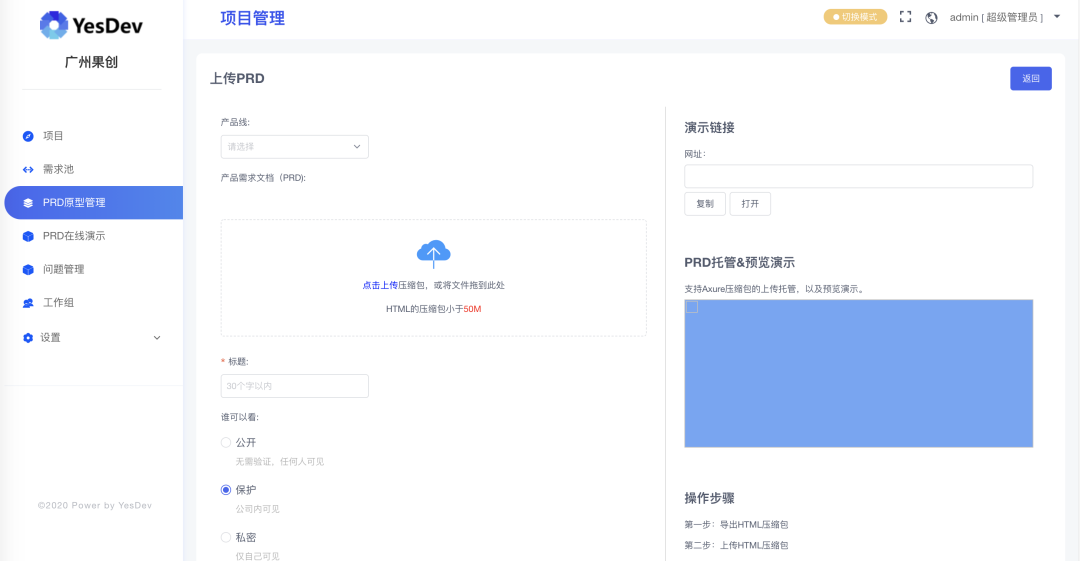1080x561 pixels.
Task: Click the 项目 compass icon in sidebar
Action: click(28, 136)
